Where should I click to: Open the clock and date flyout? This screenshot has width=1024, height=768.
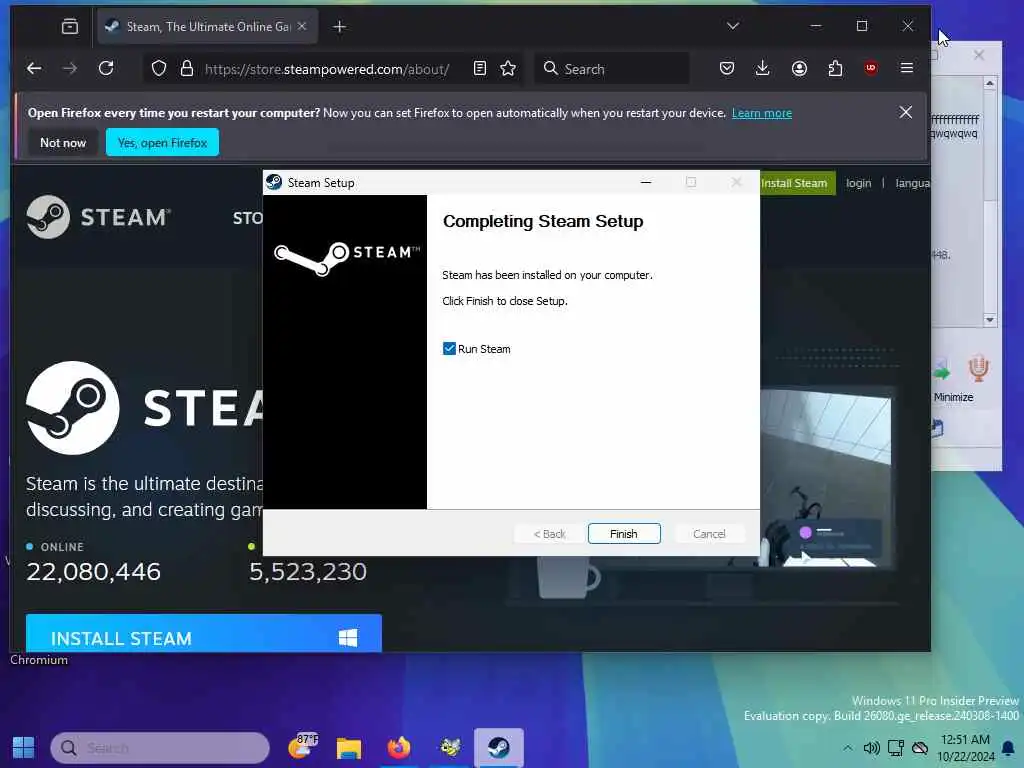click(x=965, y=748)
